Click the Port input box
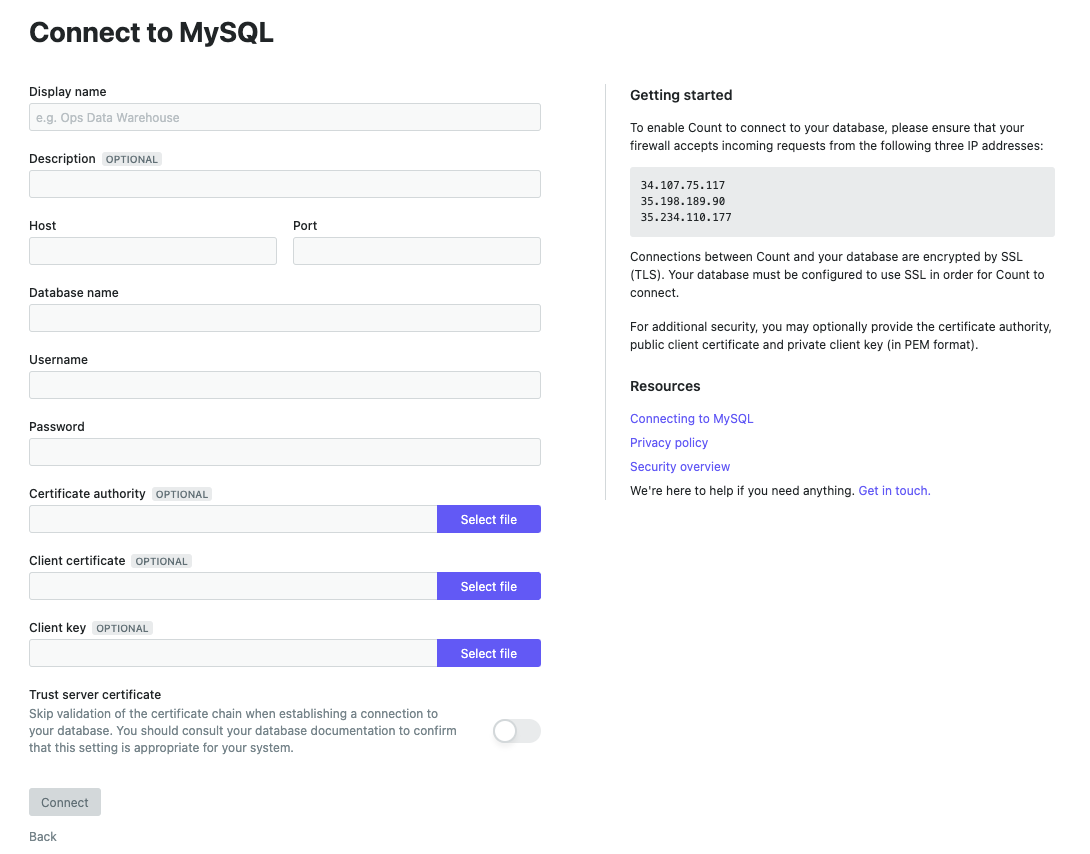1090x854 pixels. click(417, 251)
